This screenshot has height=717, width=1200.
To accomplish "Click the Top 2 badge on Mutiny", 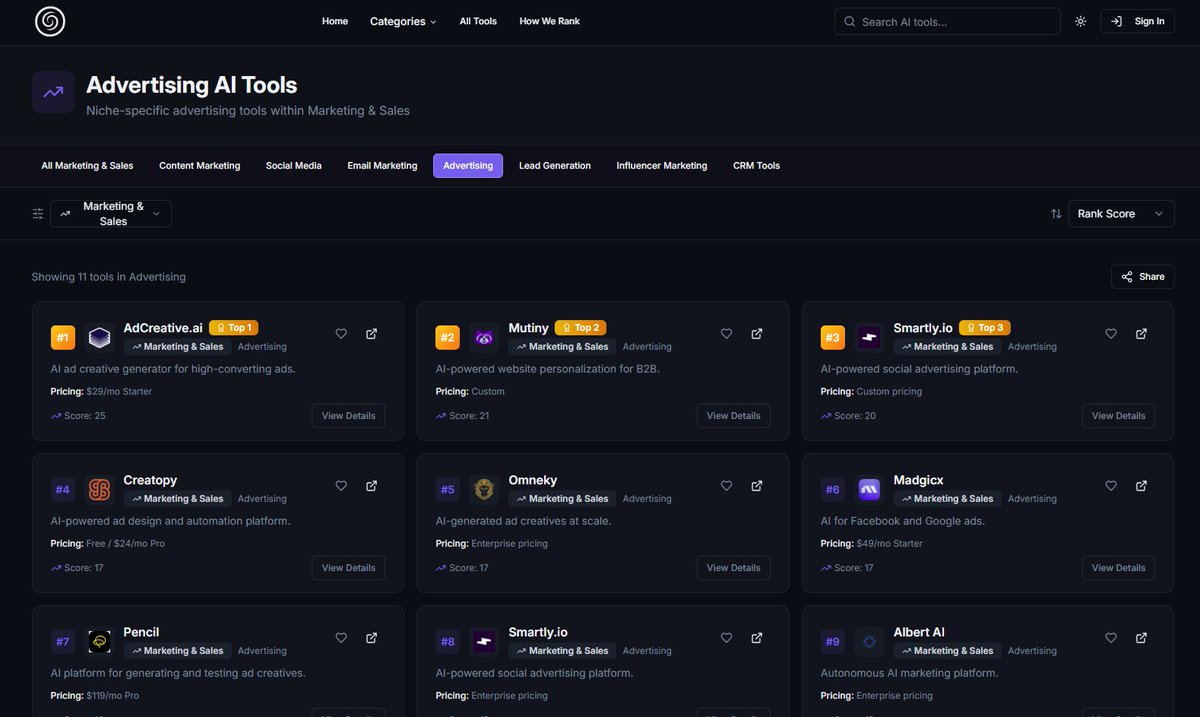I will (580, 327).
